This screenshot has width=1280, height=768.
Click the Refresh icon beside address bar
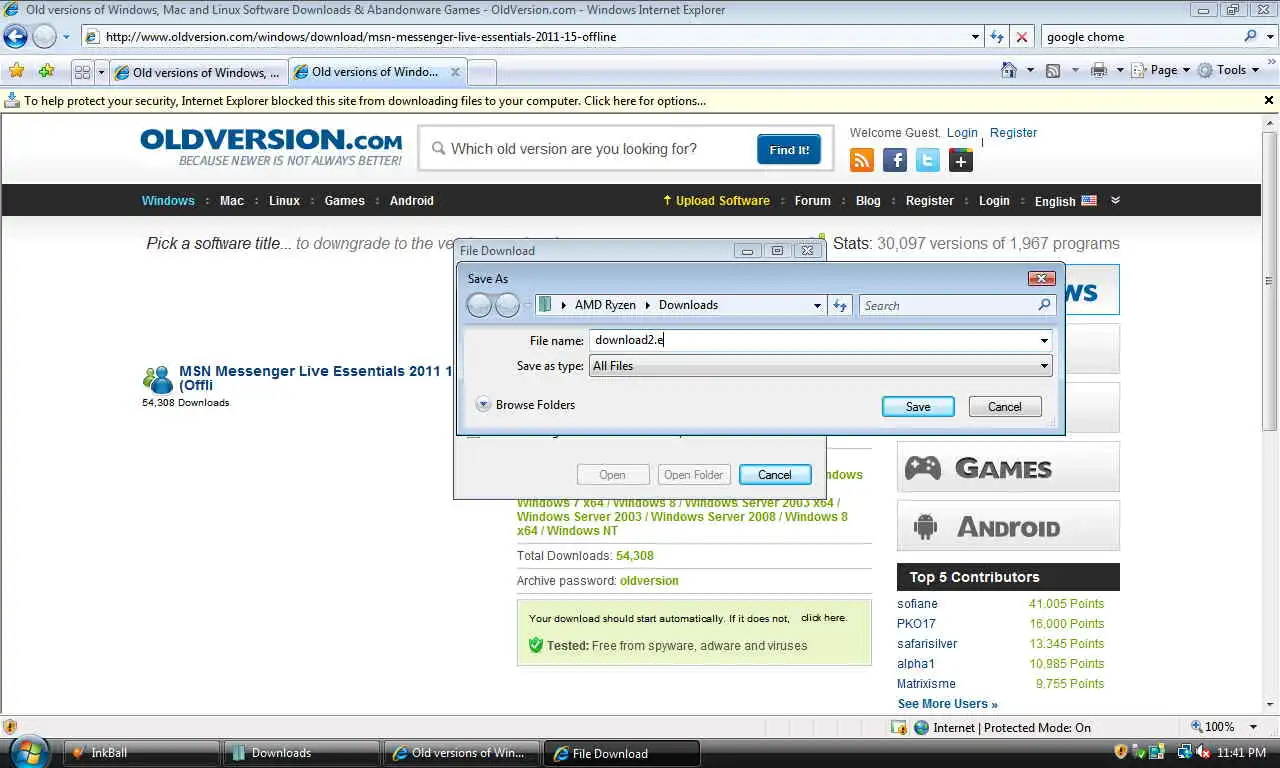pos(997,37)
